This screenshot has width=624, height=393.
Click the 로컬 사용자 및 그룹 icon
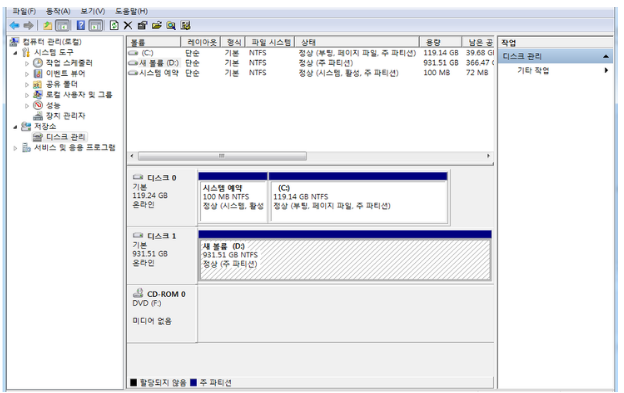[38, 94]
